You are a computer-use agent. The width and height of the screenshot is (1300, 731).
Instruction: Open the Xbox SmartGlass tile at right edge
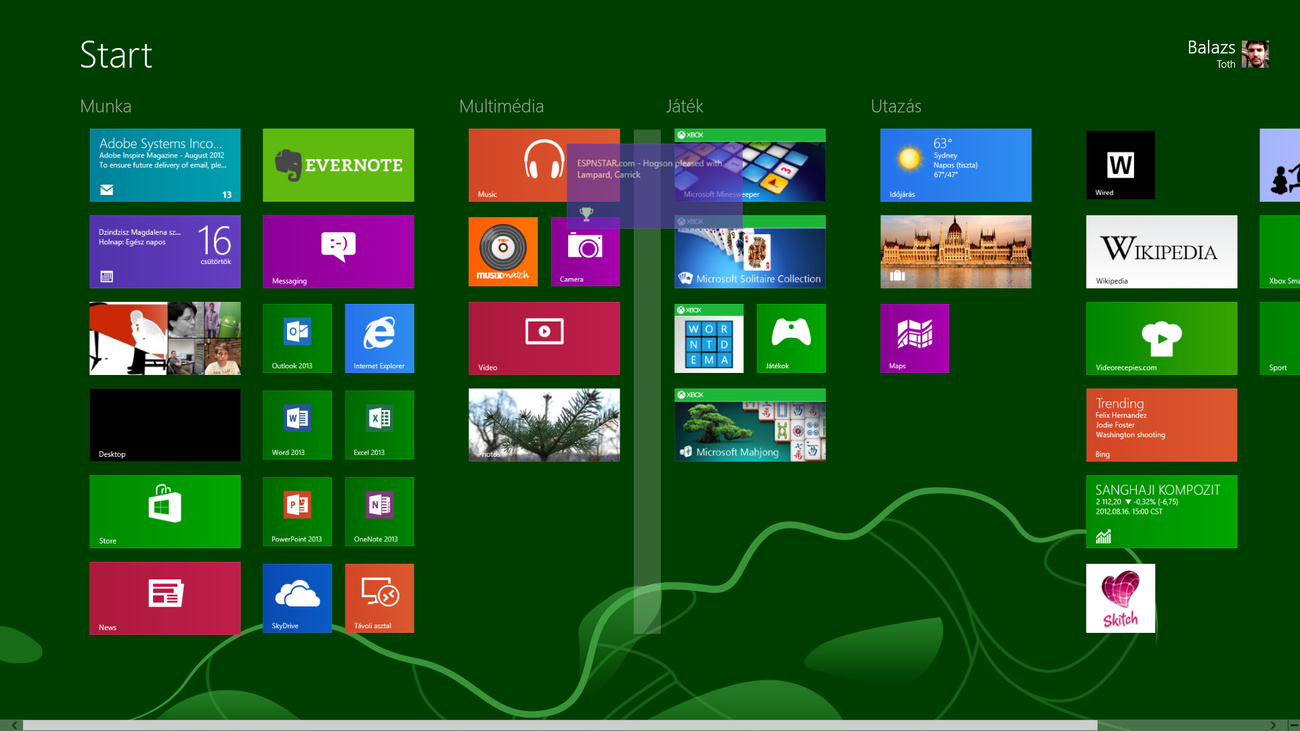(x=1280, y=252)
